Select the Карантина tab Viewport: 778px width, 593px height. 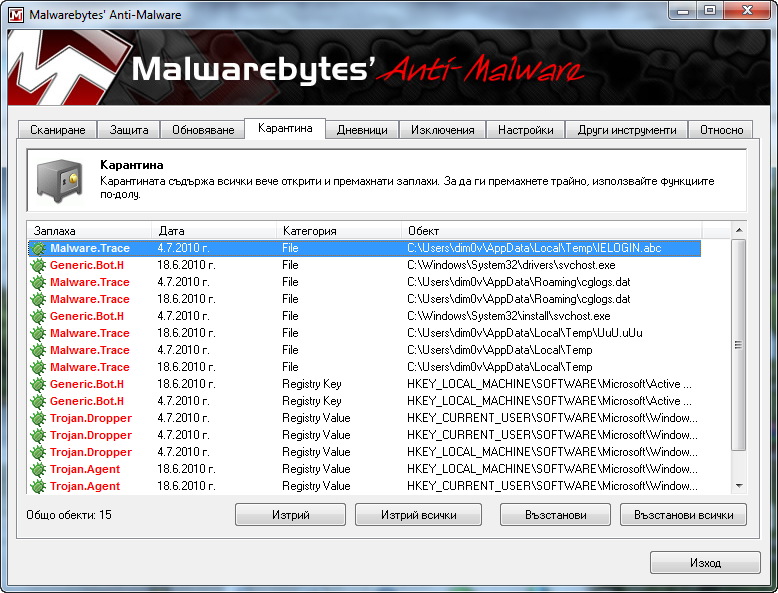[285, 129]
